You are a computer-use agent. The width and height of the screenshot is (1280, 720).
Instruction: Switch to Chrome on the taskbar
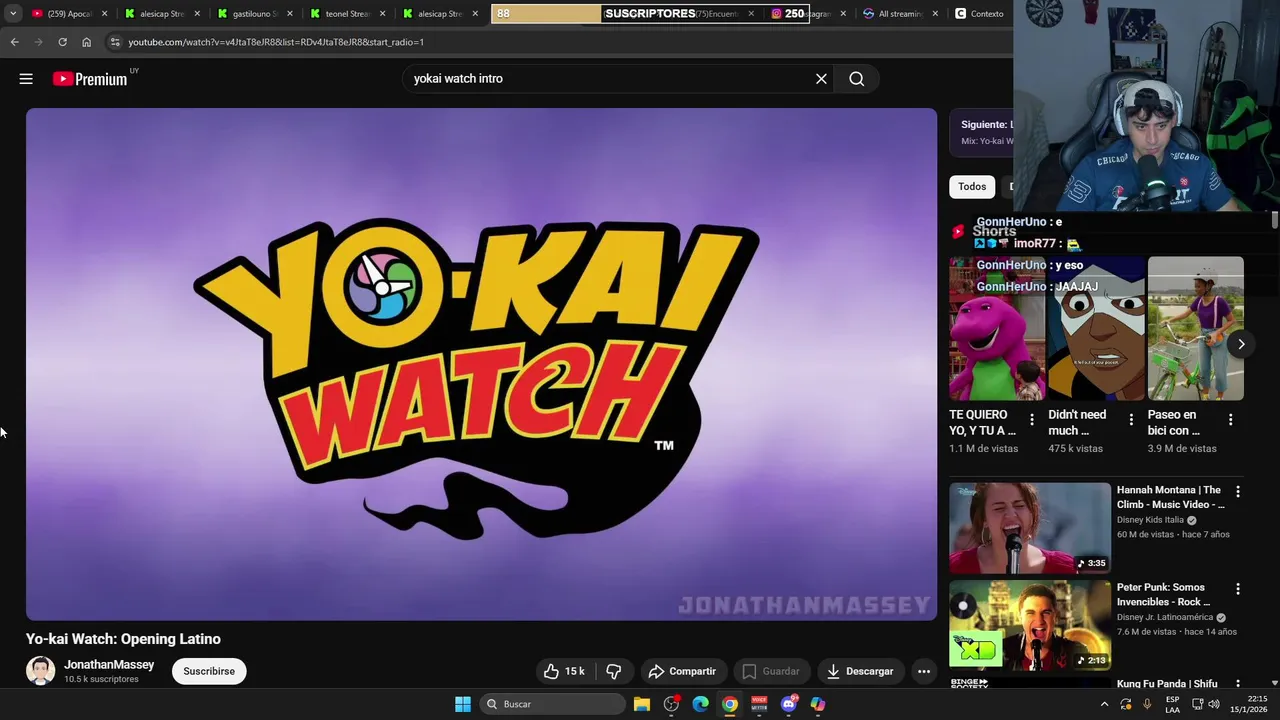pos(730,704)
